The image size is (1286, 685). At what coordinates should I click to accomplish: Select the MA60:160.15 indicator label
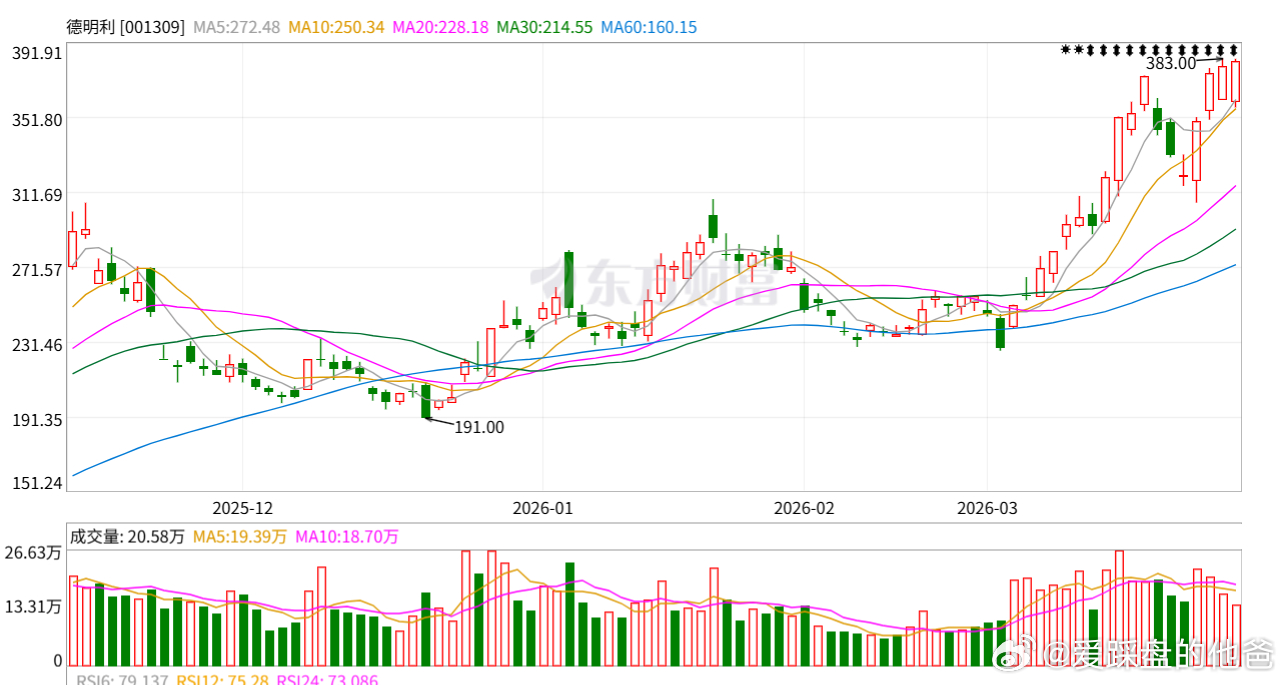(x=649, y=27)
